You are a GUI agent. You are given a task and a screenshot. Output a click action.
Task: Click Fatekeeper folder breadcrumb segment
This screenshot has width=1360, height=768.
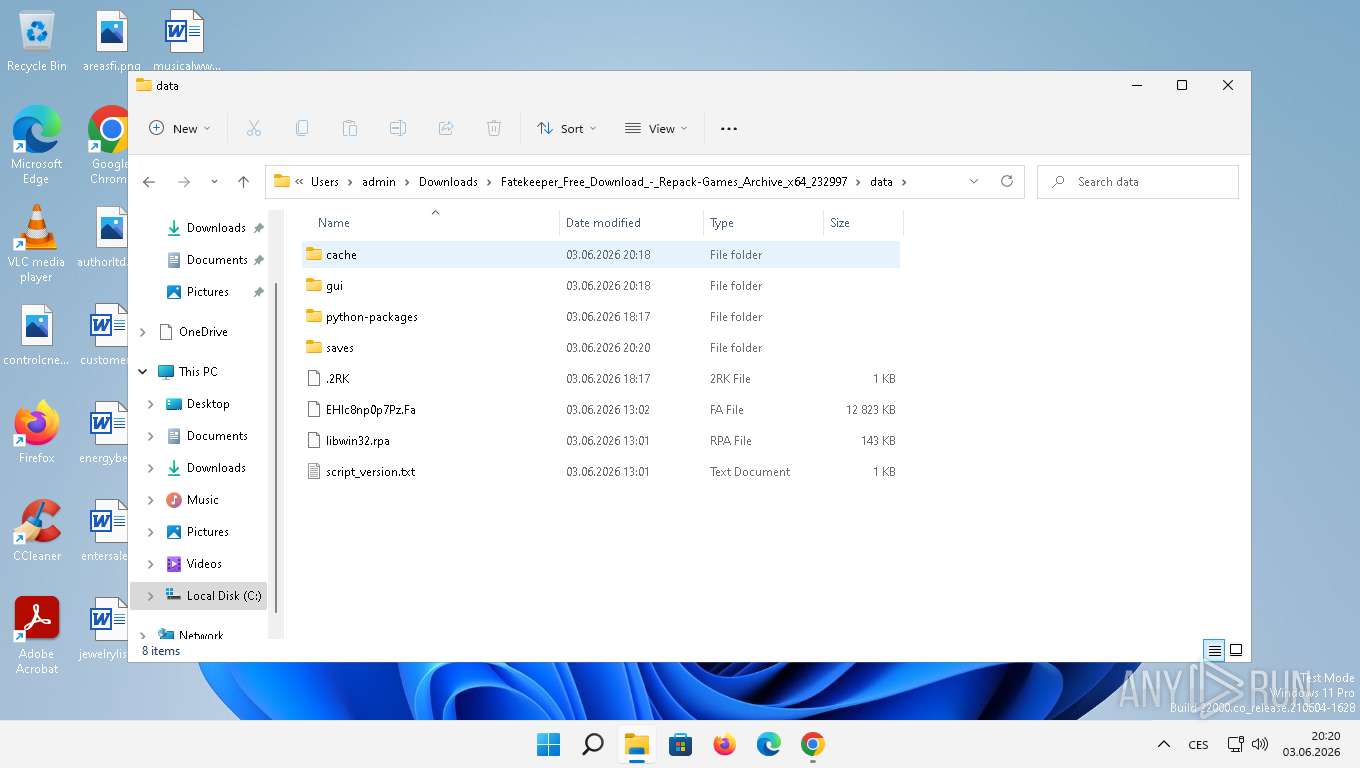[x=674, y=182]
